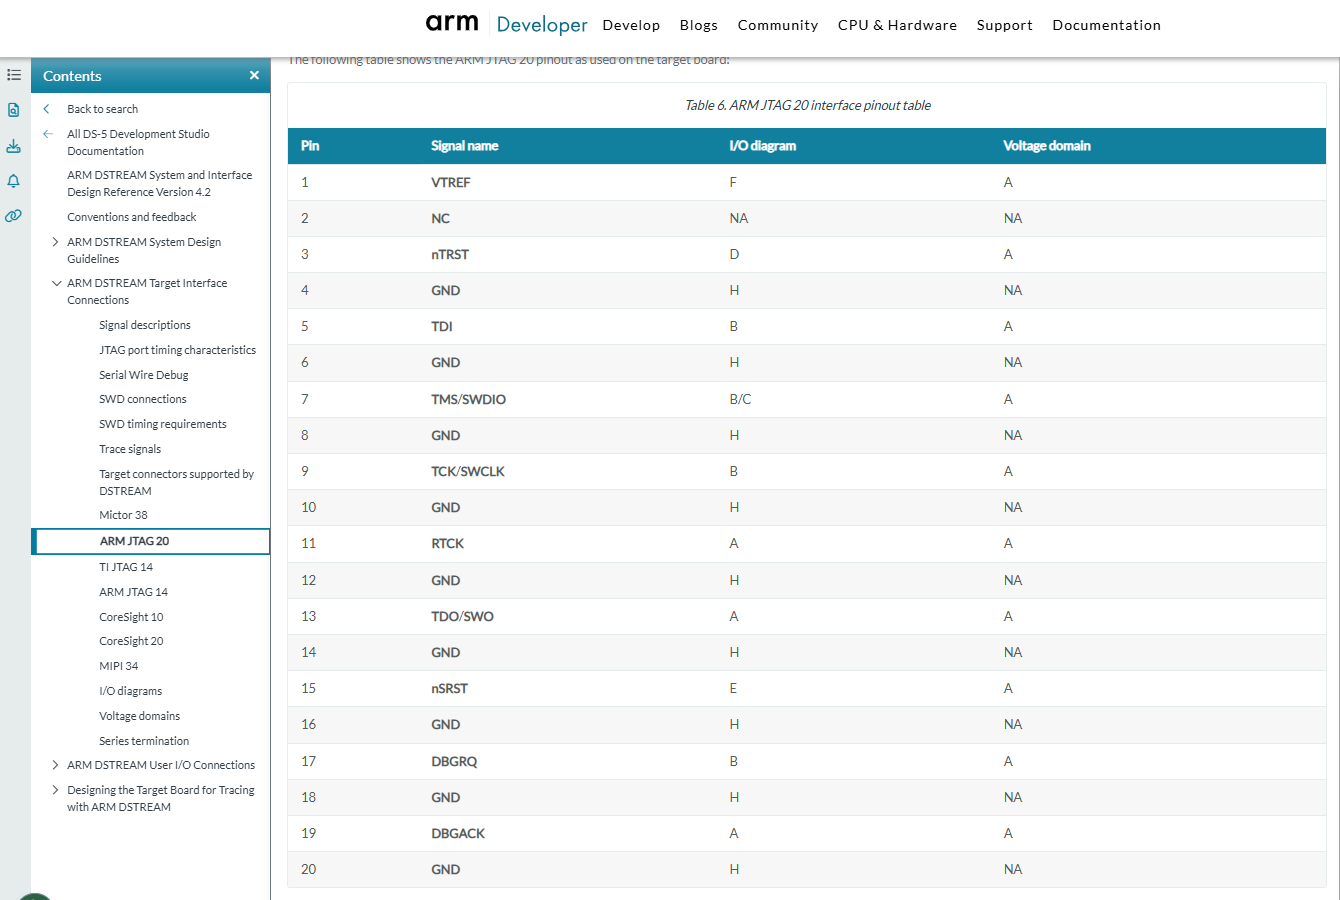Click the download icon in left rail
1340x900 pixels.
pyautogui.click(x=14, y=146)
